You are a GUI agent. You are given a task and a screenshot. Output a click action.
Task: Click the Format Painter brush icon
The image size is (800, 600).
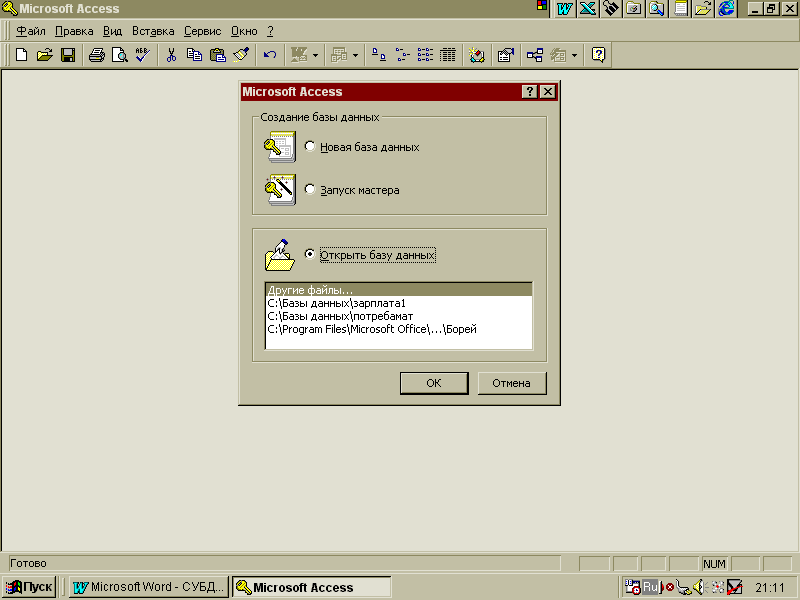[x=241, y=55]
